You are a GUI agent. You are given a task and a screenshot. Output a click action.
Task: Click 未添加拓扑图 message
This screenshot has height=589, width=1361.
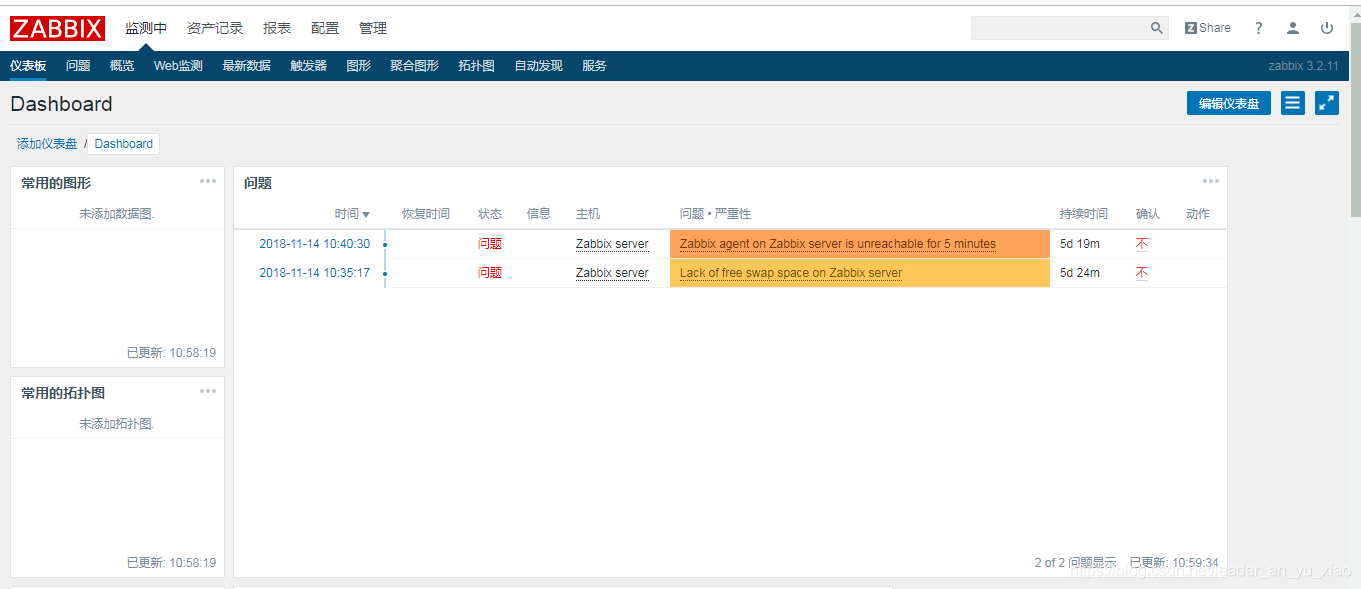tap(117, 424)
